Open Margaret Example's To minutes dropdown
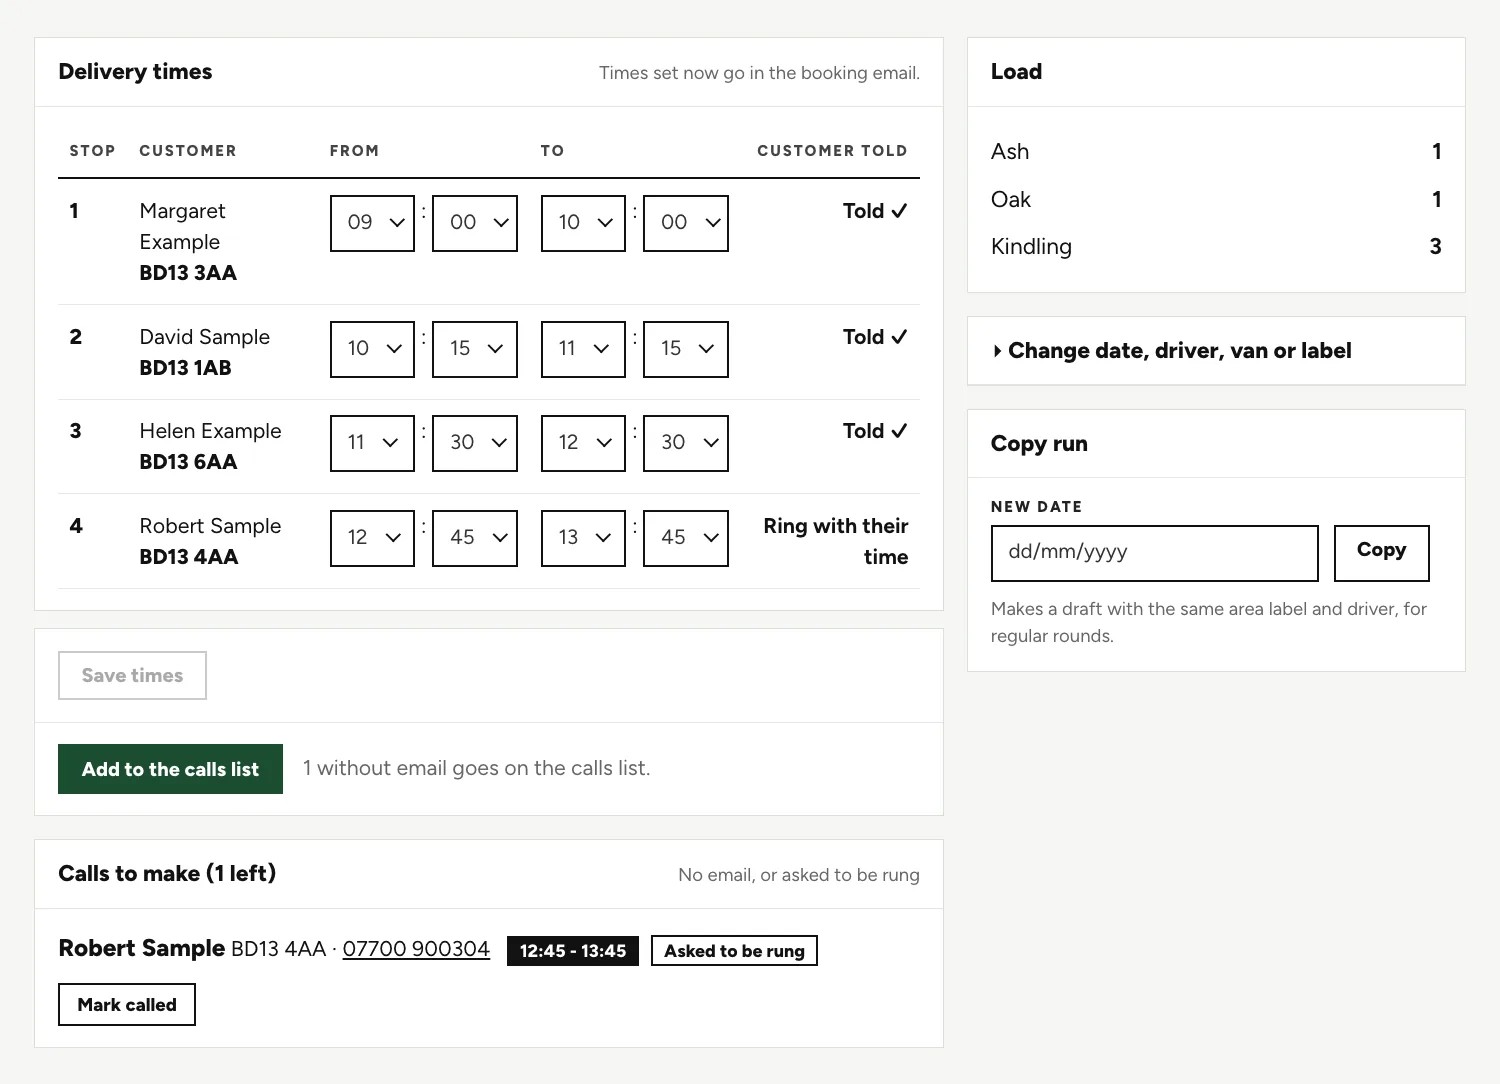 click(686, 223)
